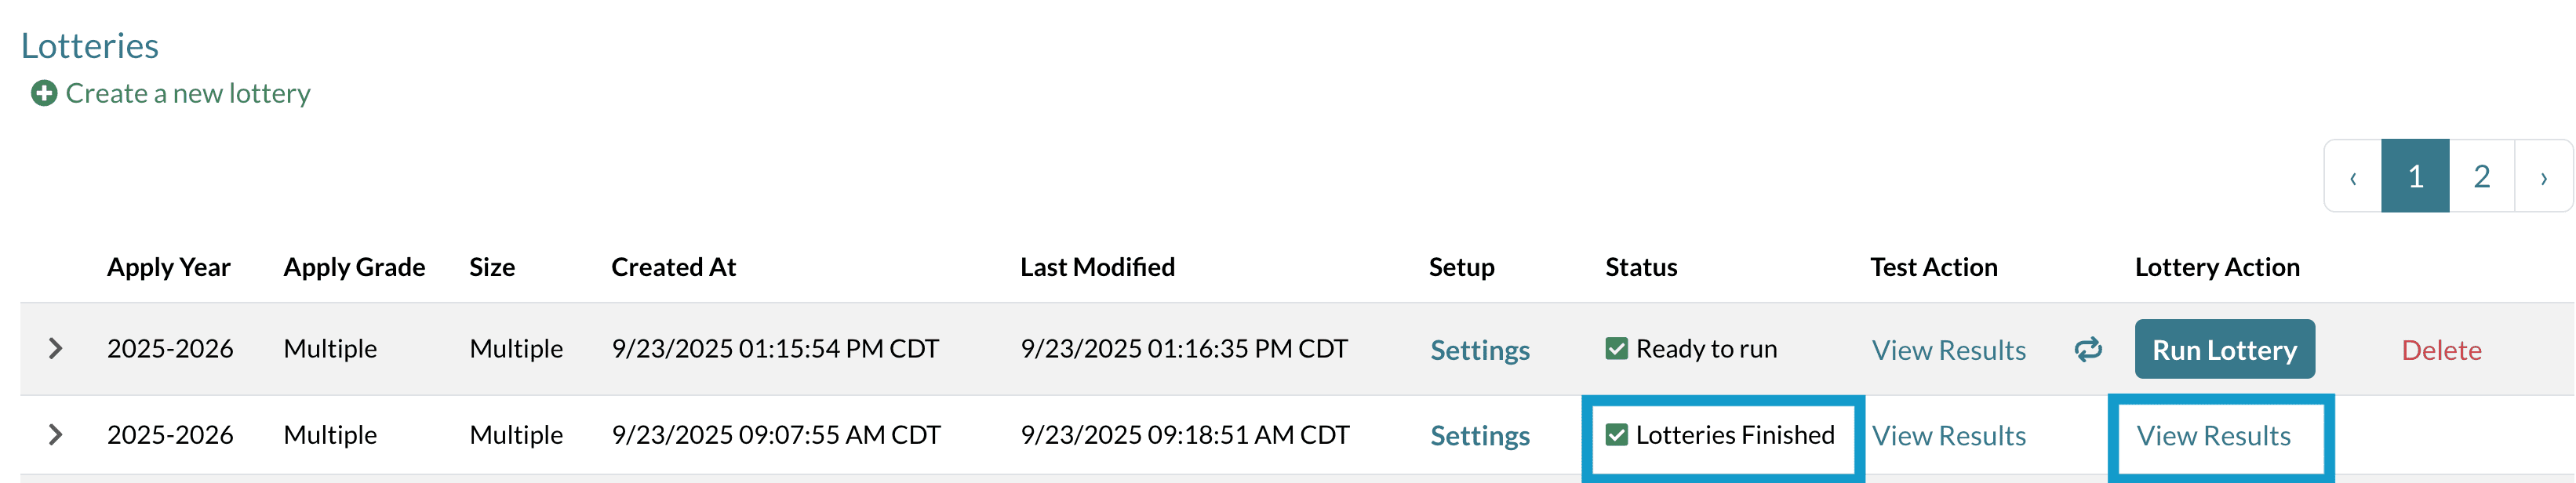Open Settings for the Ready to run lottery
Image resolution: width=2576 pixels, height=483 pixels.
coord(1479,351)
